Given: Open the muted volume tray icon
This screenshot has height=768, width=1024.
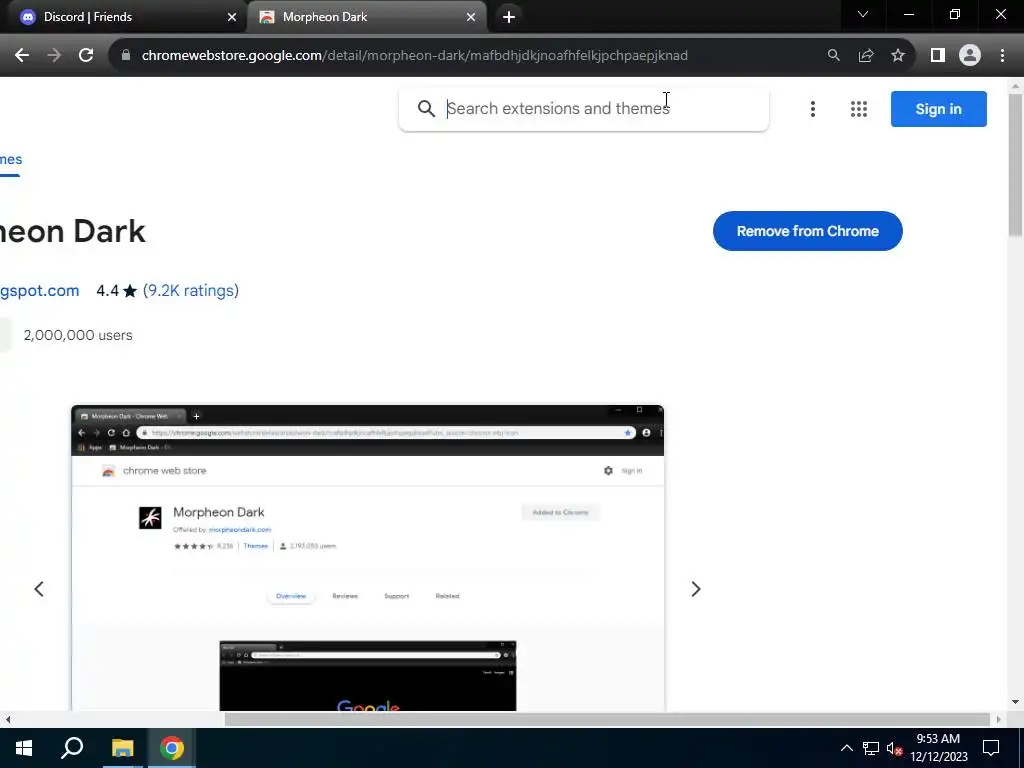Looking at the screenshot, I should [894, 748].
